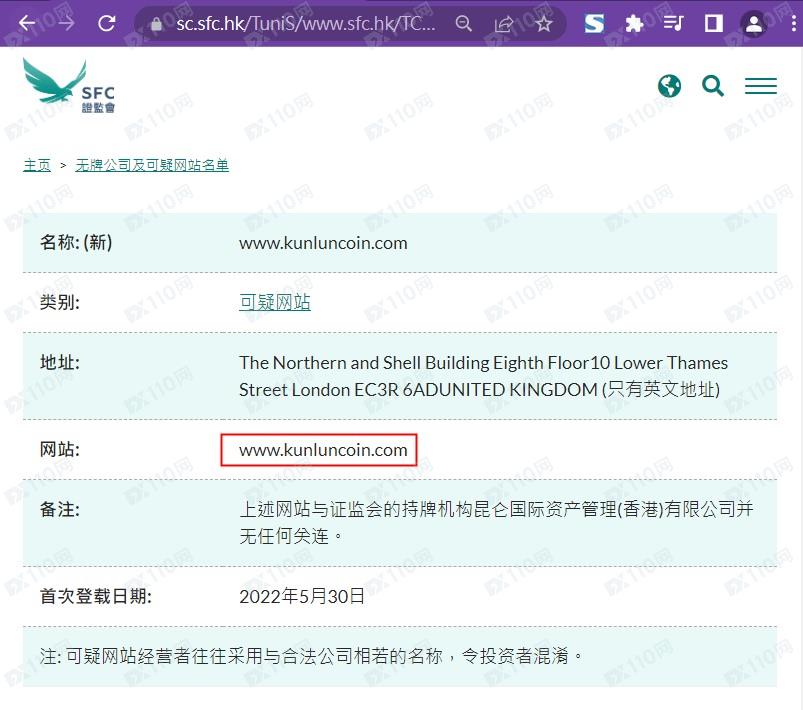Open the zoom magnifier in address bar
This screenshot has height=710, width=803.
(x=463, y=24)
